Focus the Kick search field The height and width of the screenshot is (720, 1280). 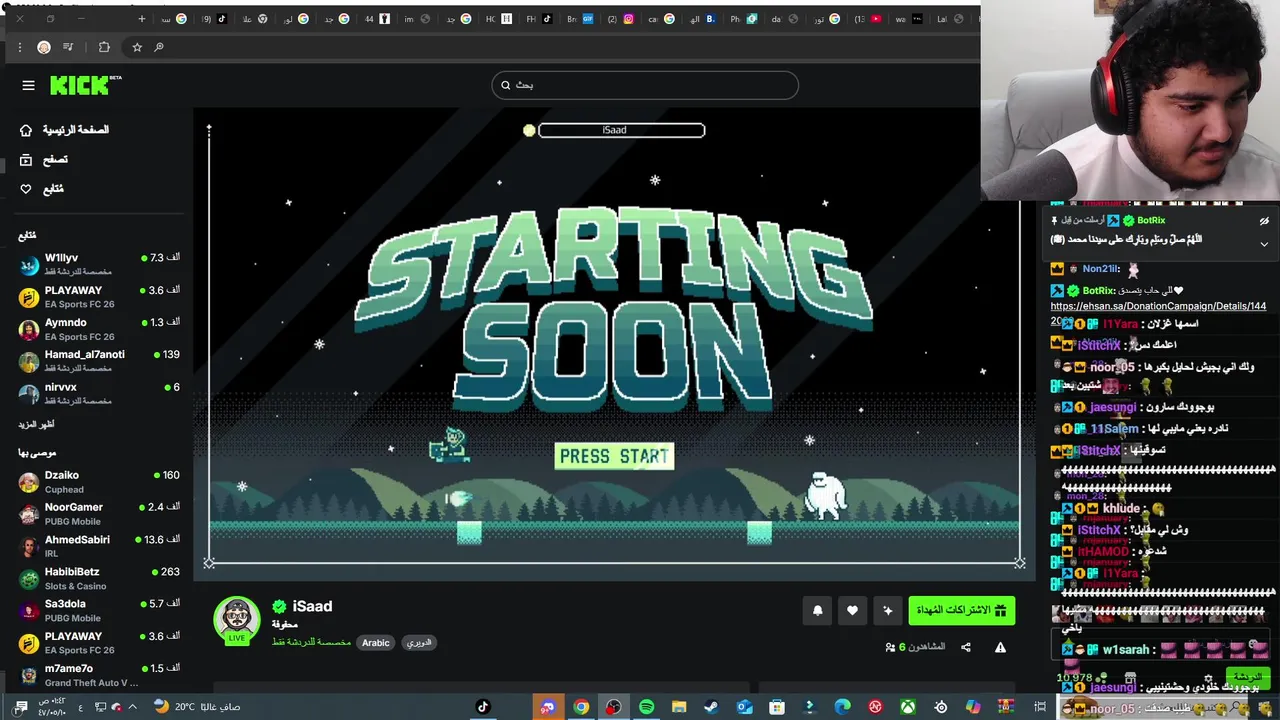645,85
